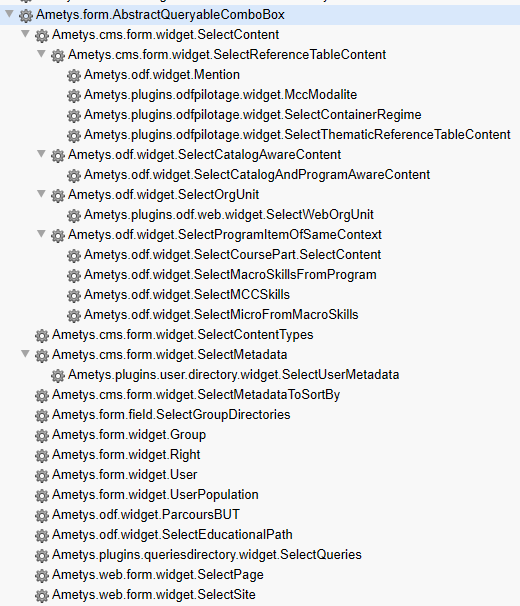Select Ametys.web.form.widget.SelectPage entry
This screenshot has height=606, width=520.
point(158,575)
